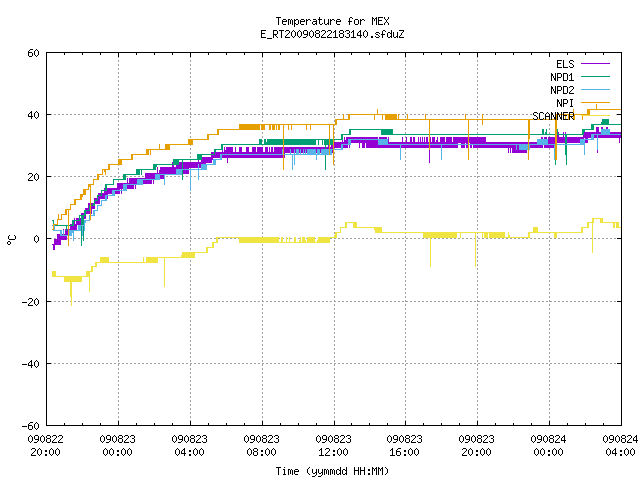Click the x-axis label 090823 16:00
The height and width of the screenshot is (480, 640).
(x=404, y=446)
